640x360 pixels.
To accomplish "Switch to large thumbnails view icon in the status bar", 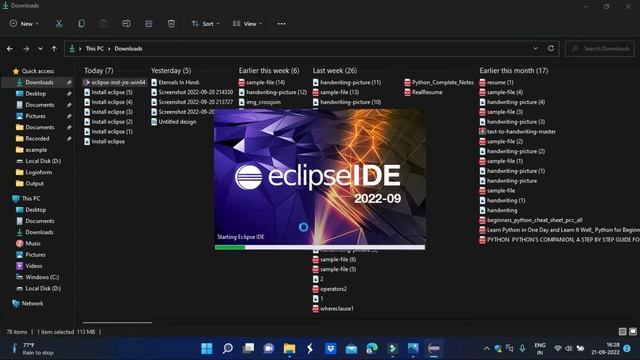I will click(632, 331).
